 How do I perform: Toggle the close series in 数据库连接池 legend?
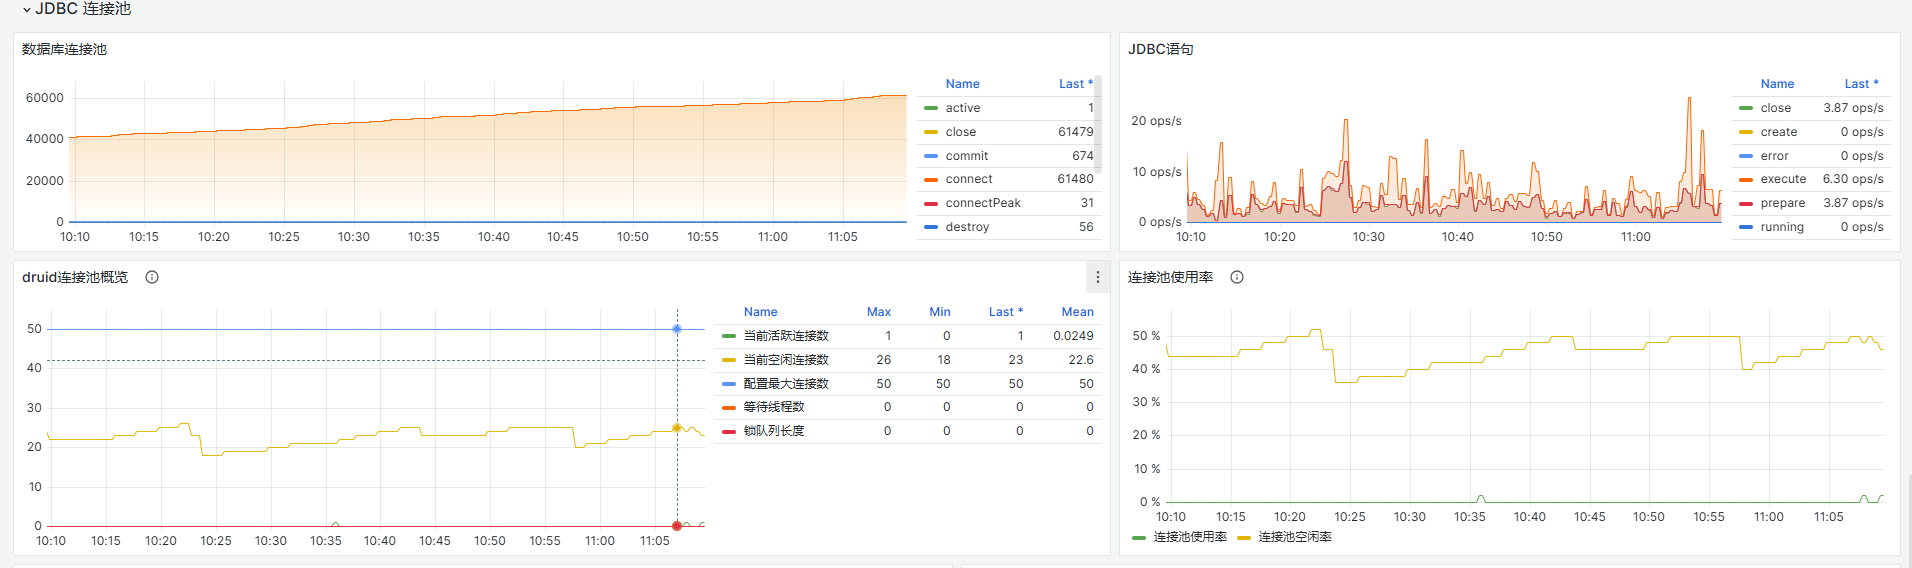[x=960, y=132]
